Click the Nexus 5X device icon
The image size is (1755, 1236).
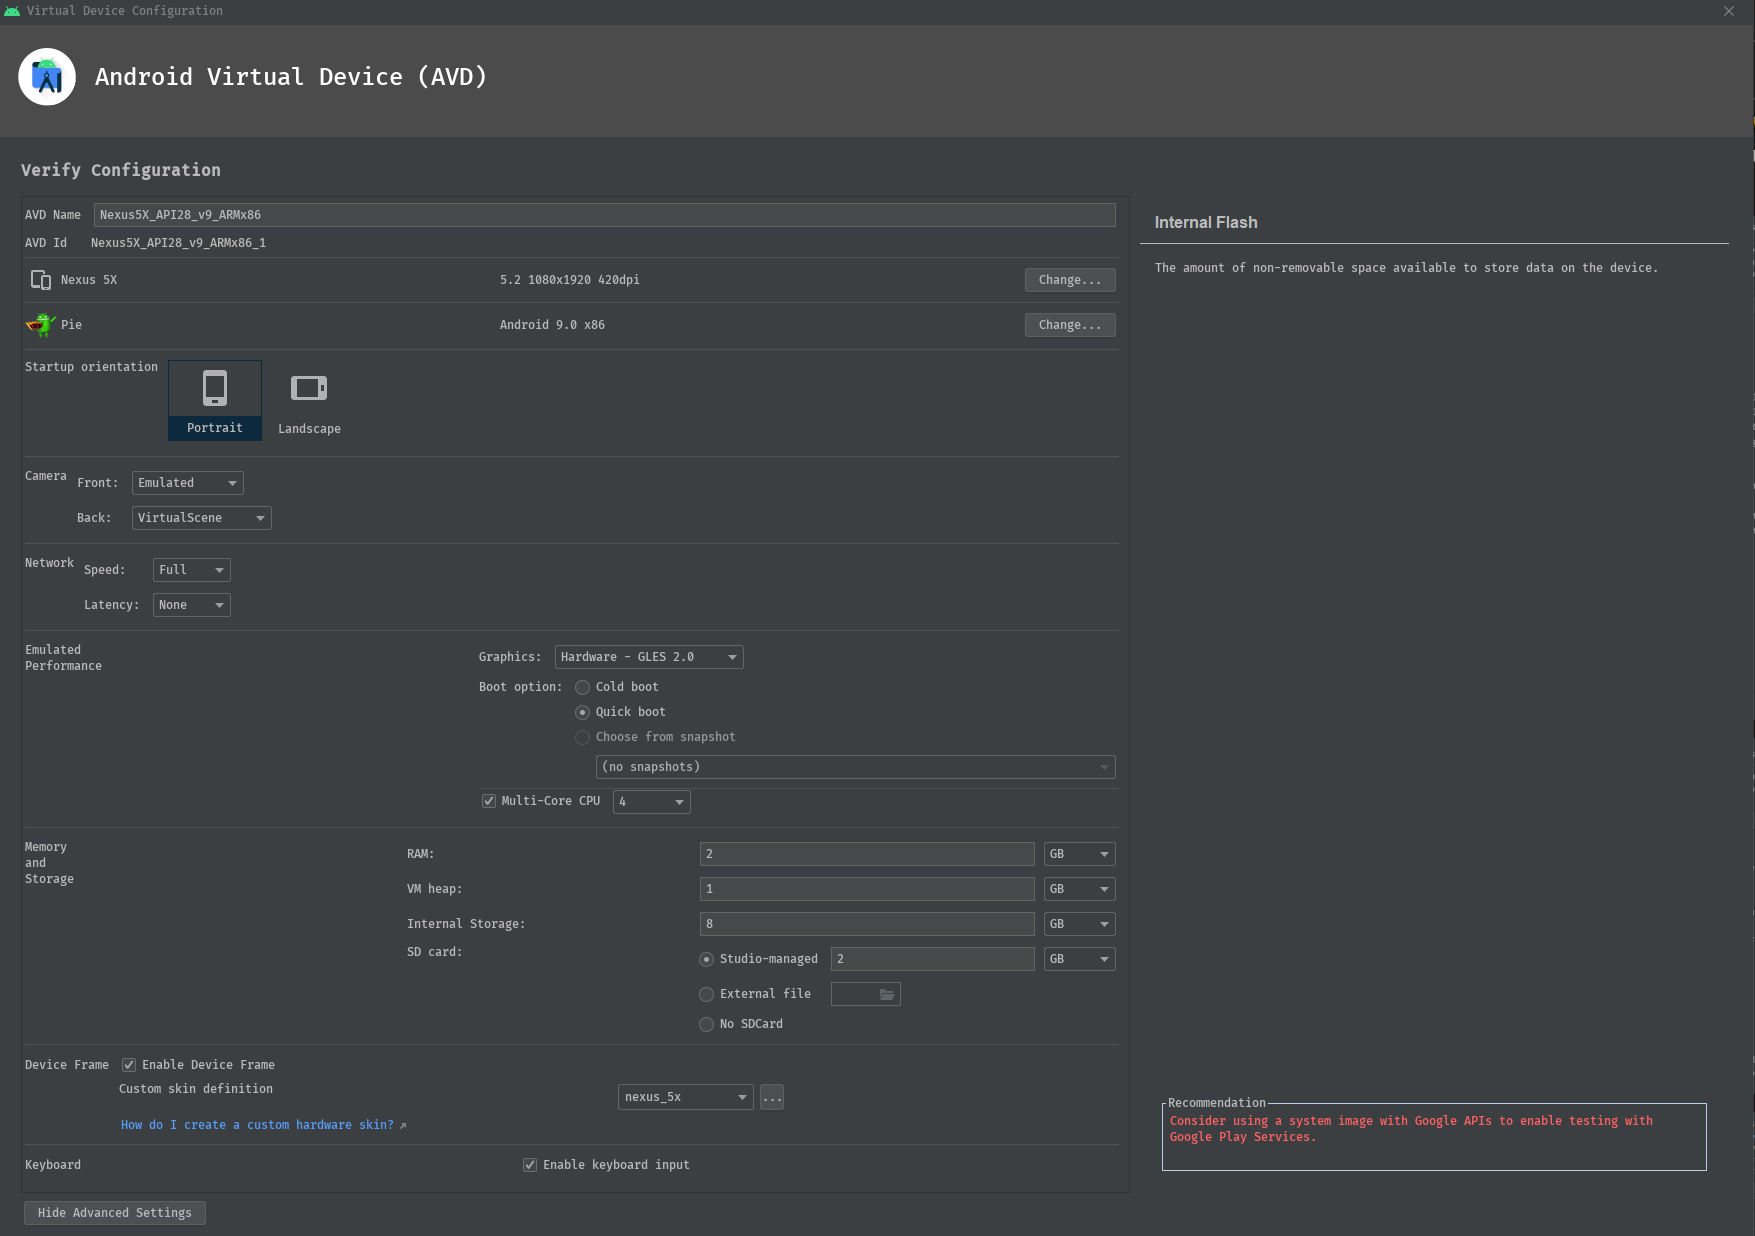[x=41, y=280]
